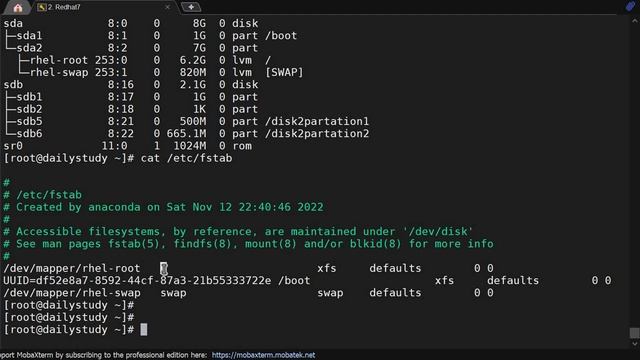Close the Redhat7 session tab
Screen dimensions: 640x360
[x=167, y=7]
